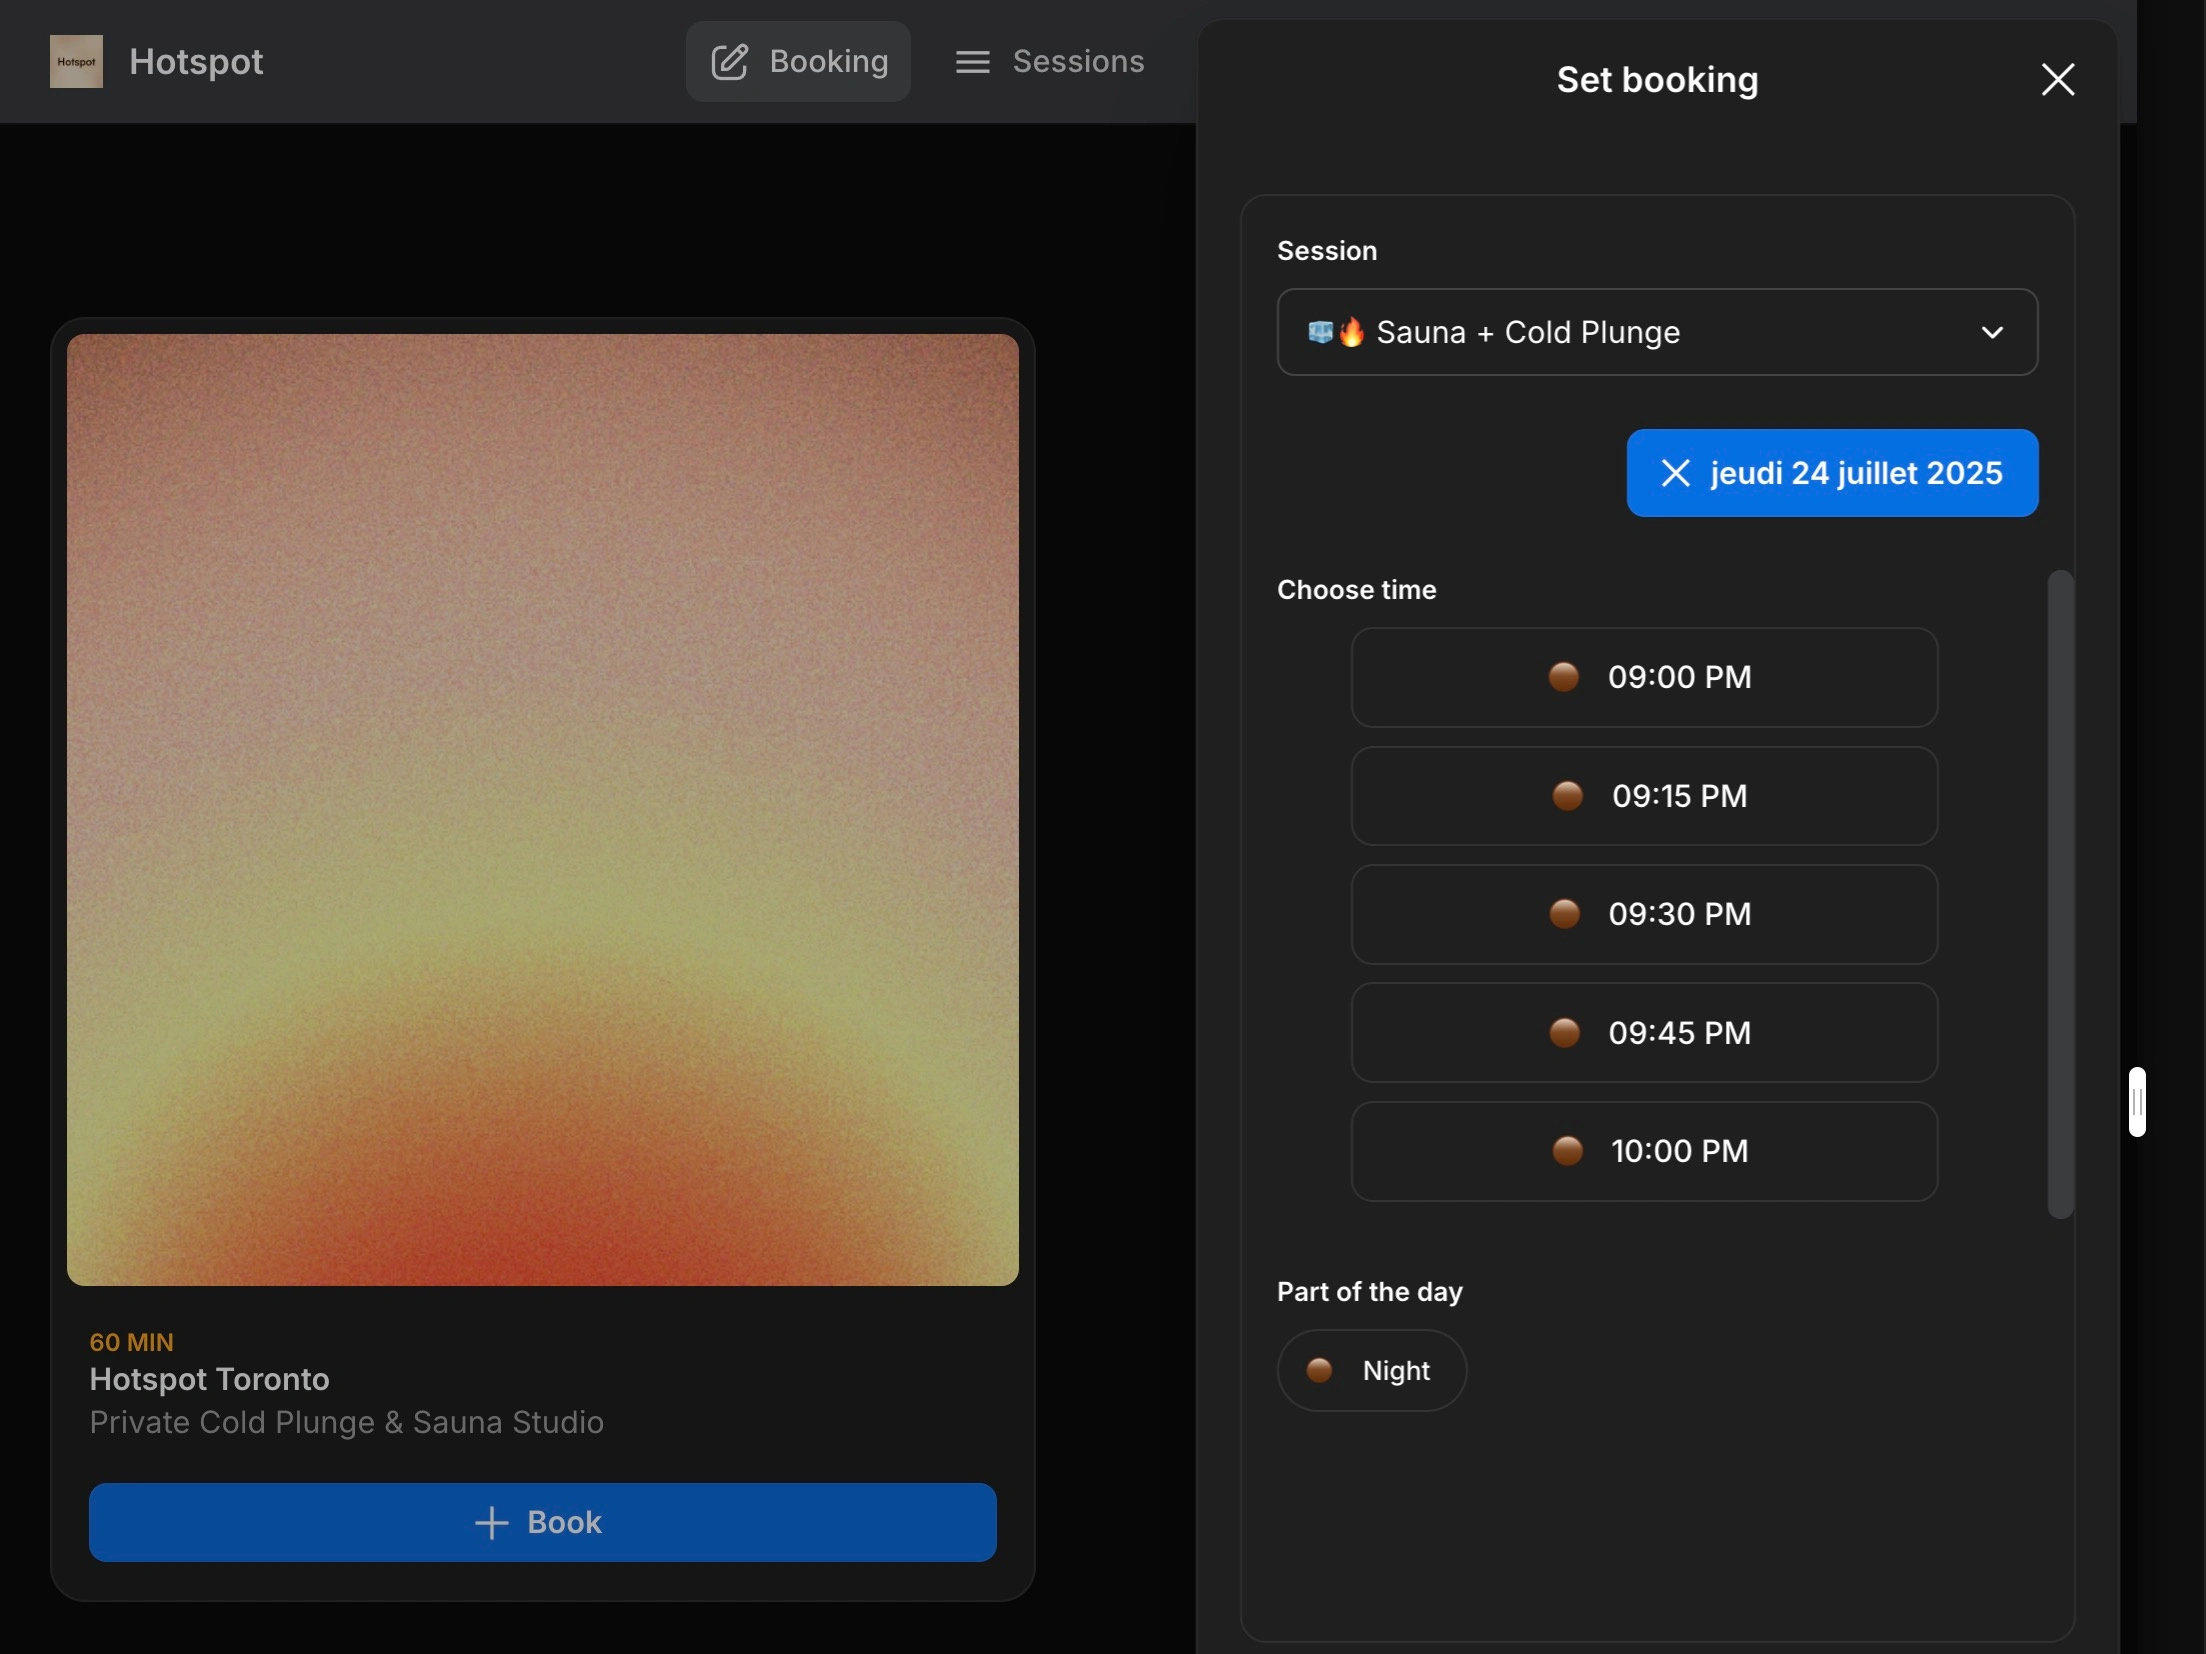Click the plus icon on Book button
This screenshot has width=2206, height=1654.
[491, 1522]
